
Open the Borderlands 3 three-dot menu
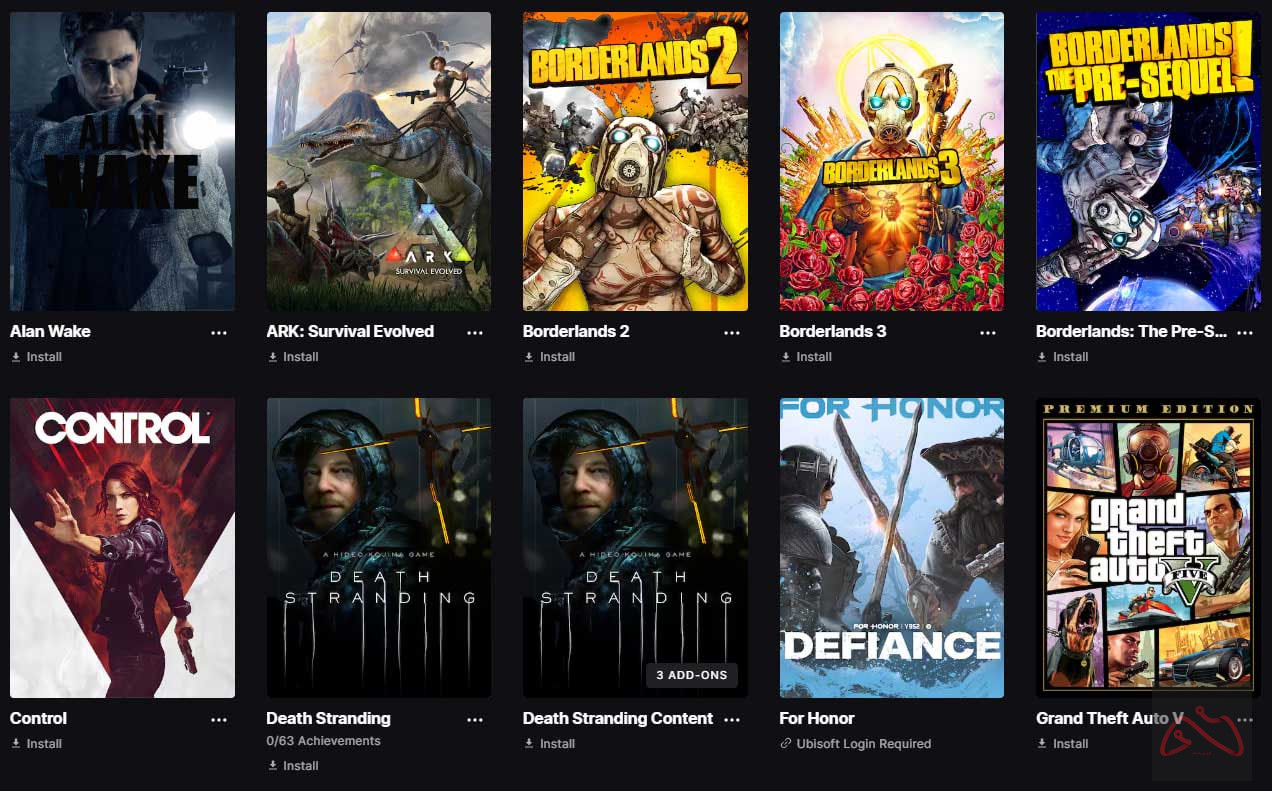tap(988, 332)
